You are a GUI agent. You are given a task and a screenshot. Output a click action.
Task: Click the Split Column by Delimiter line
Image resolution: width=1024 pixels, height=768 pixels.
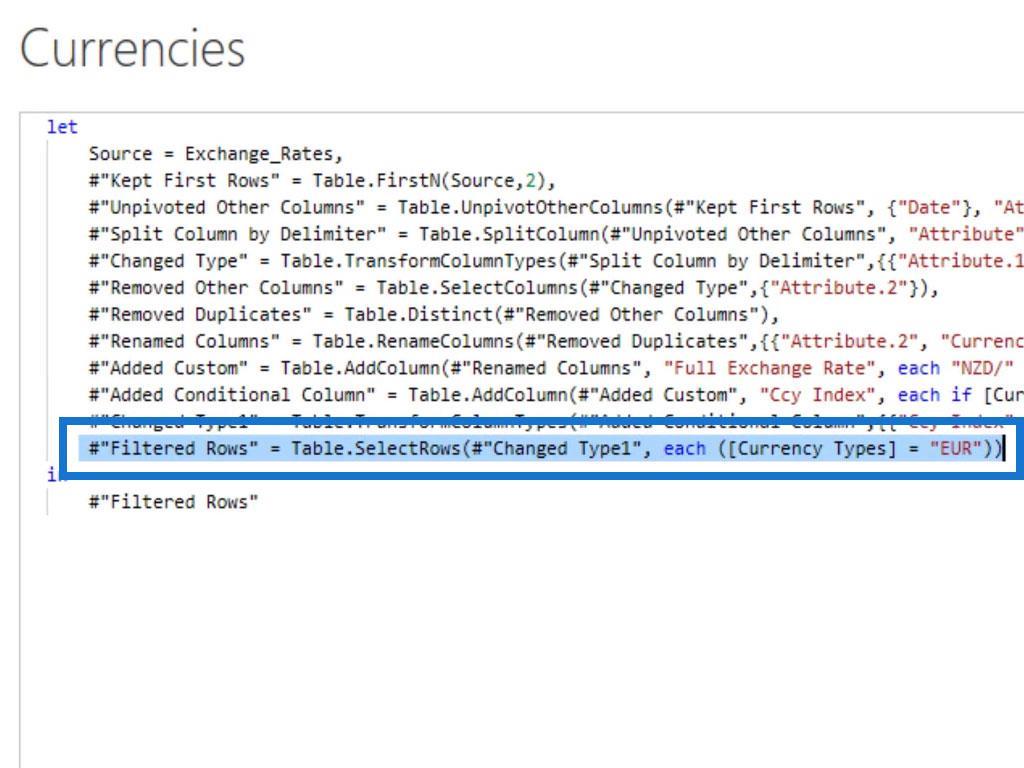556,234
